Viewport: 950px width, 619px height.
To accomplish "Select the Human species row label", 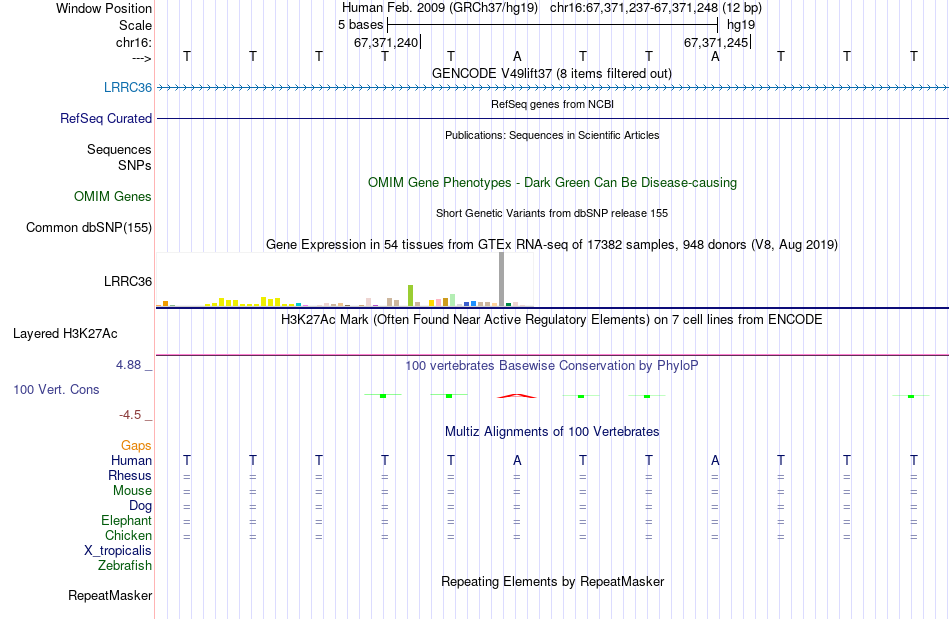I will [131, 460].
